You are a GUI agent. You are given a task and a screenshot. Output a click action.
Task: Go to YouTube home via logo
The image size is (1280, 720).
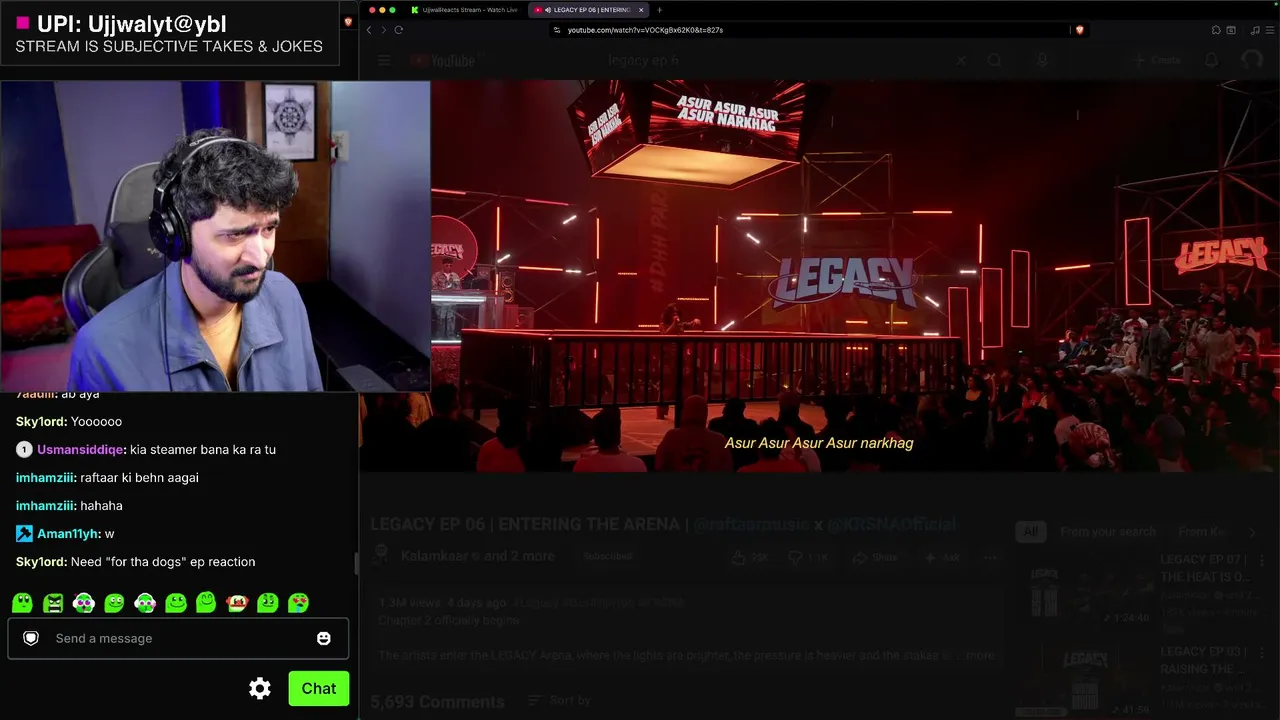point(441,61)
